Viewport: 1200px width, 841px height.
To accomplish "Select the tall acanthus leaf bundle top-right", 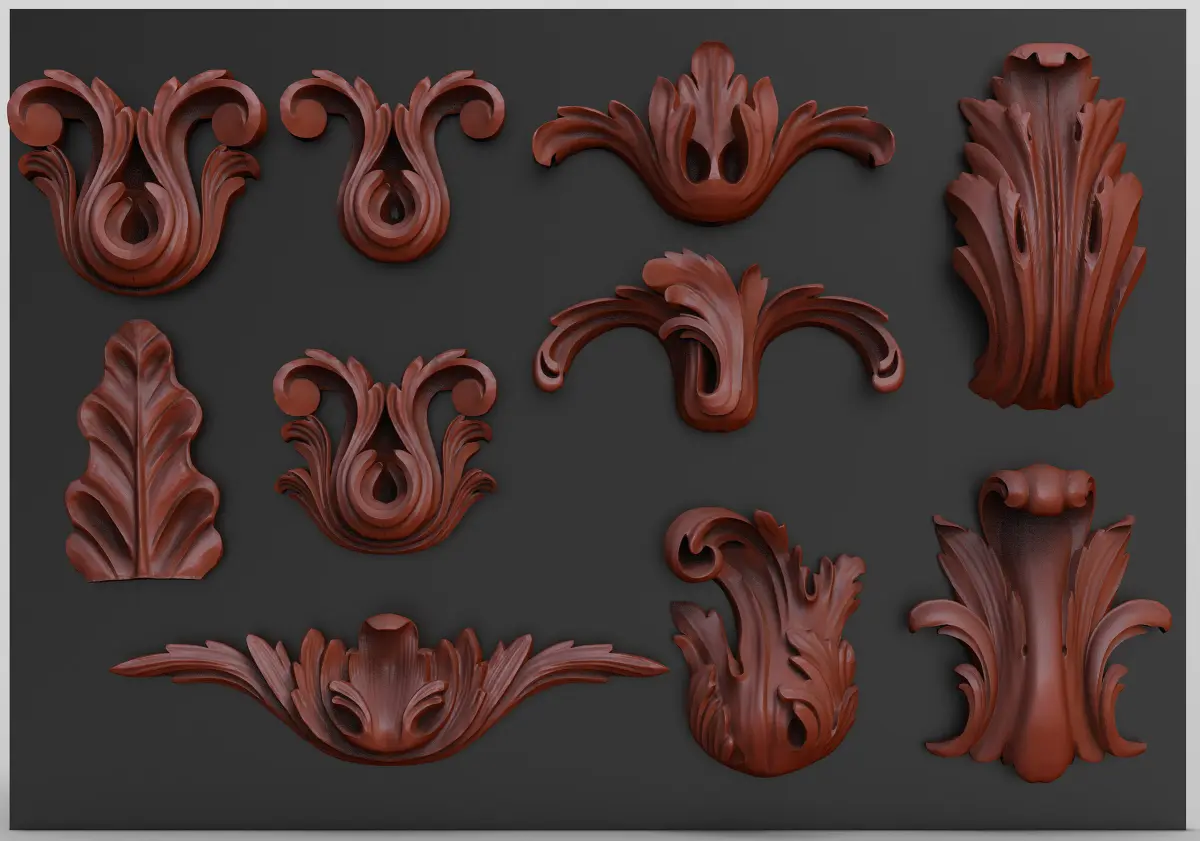I will click(1046, 226).
